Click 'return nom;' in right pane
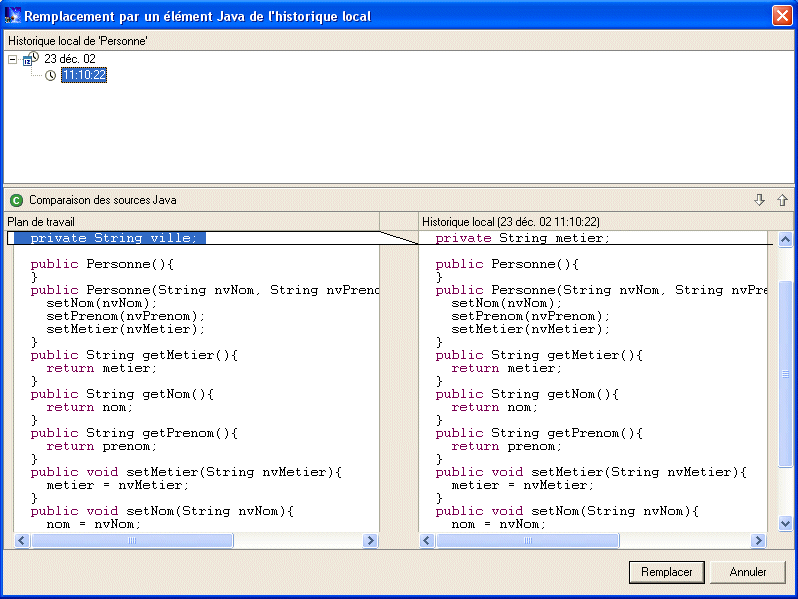 click(x=494, y=407)
